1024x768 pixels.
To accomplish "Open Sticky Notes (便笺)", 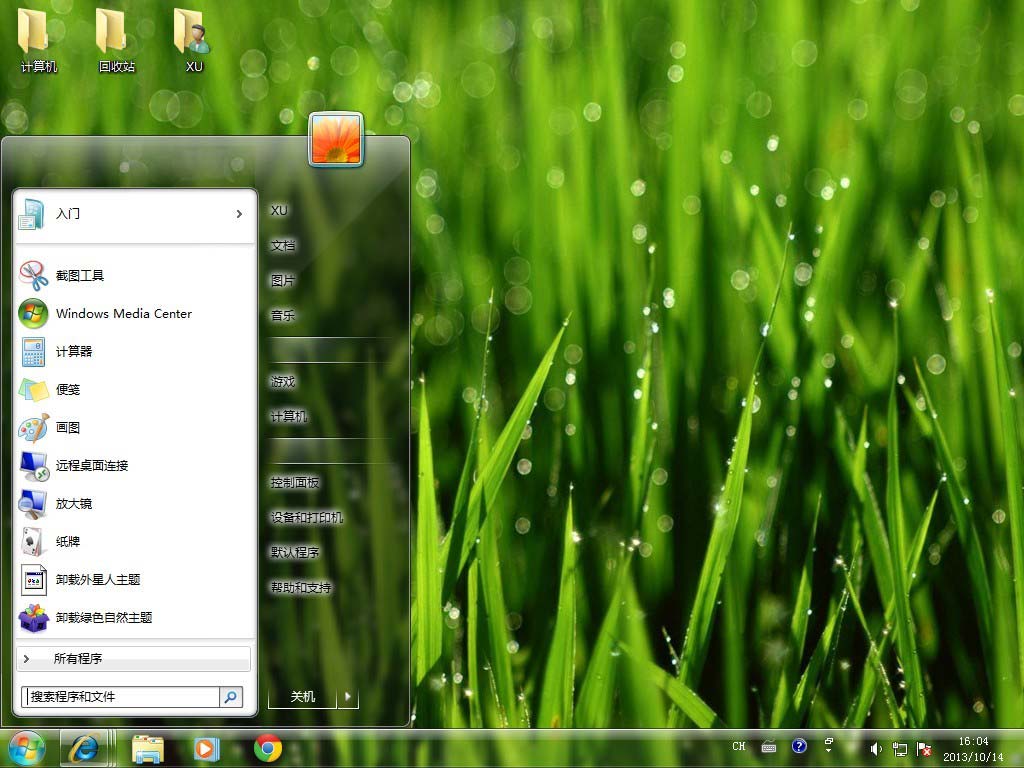I will 67,390.
